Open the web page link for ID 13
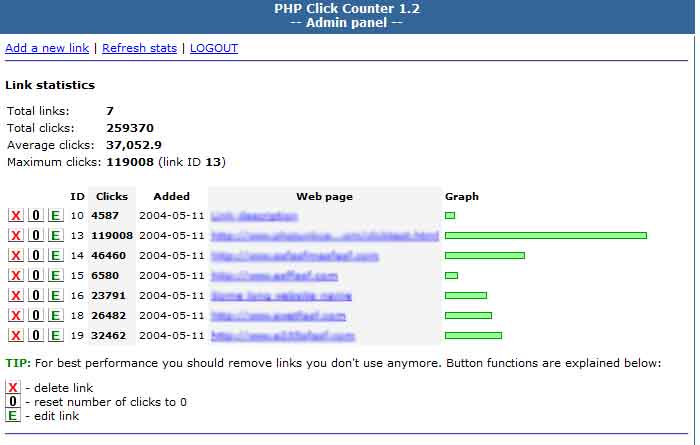The image size is (700, 445). pyautogui.click(x=325, y=236)
